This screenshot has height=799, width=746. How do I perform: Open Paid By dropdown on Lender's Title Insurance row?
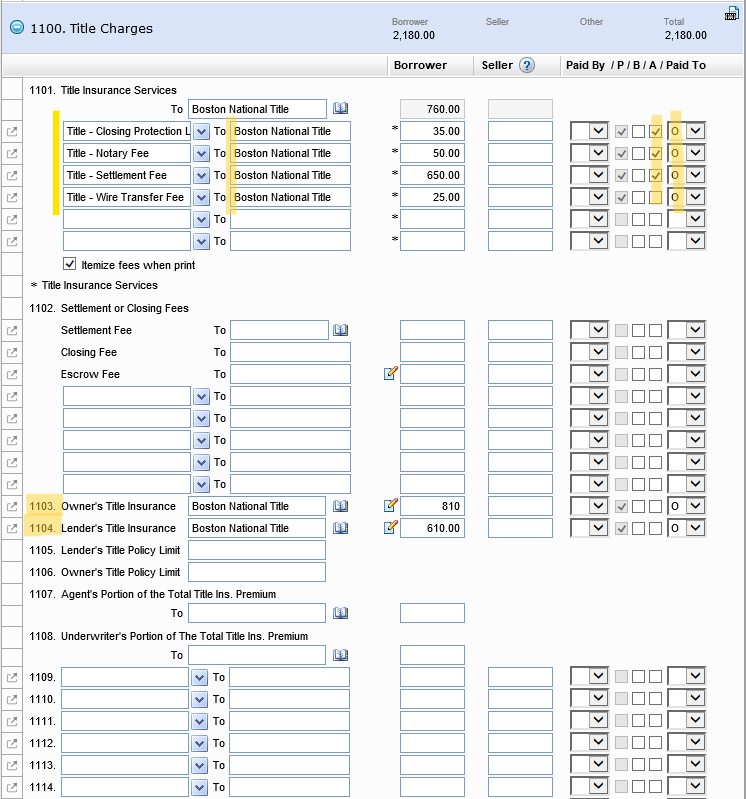pyautogui.click(x=589, y=528)
